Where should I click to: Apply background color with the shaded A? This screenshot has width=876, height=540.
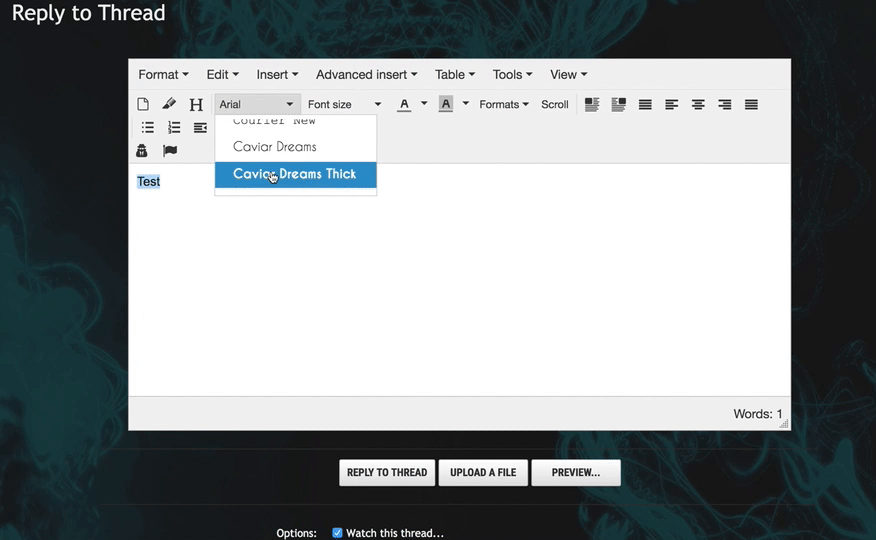446,104
